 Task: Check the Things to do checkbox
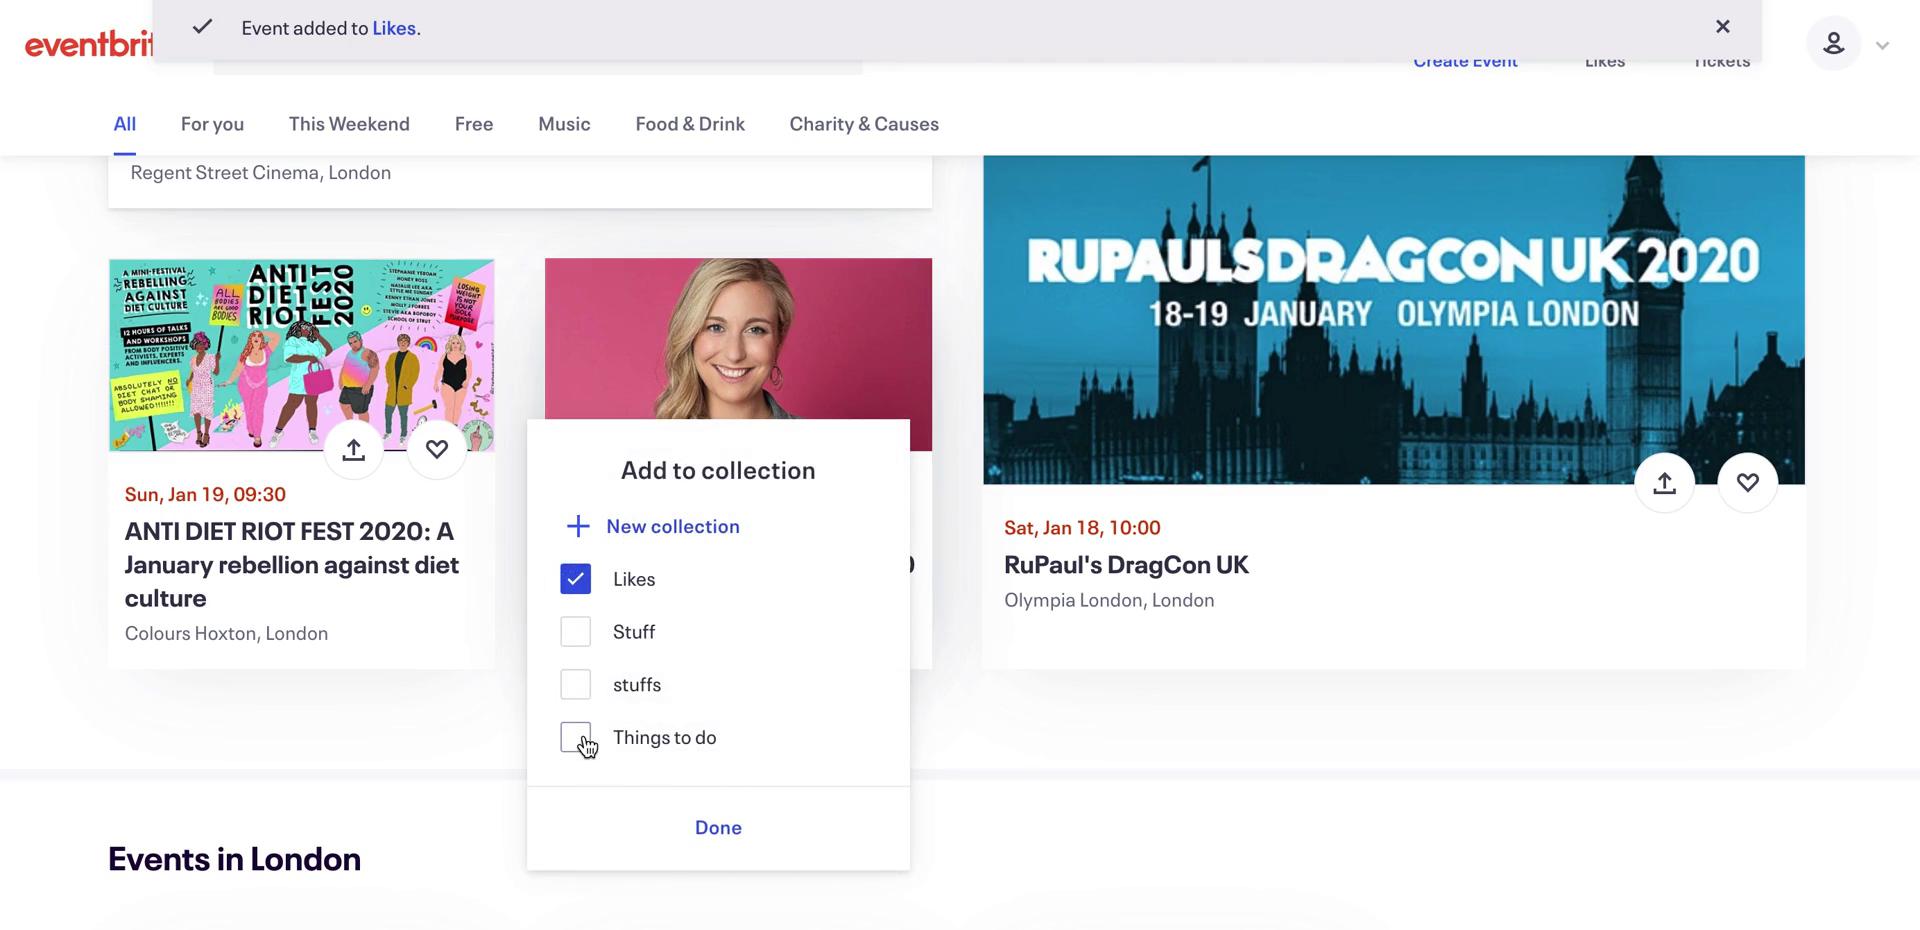[x=575, y=738]
